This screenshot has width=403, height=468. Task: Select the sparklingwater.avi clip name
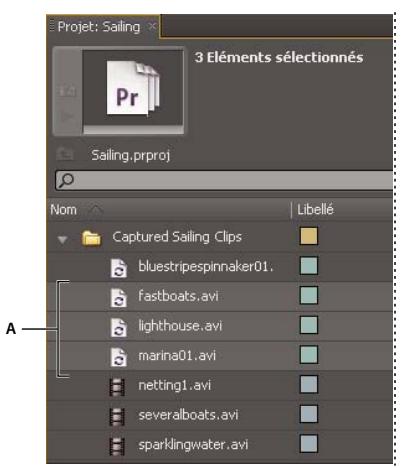[x=193, y=445]
